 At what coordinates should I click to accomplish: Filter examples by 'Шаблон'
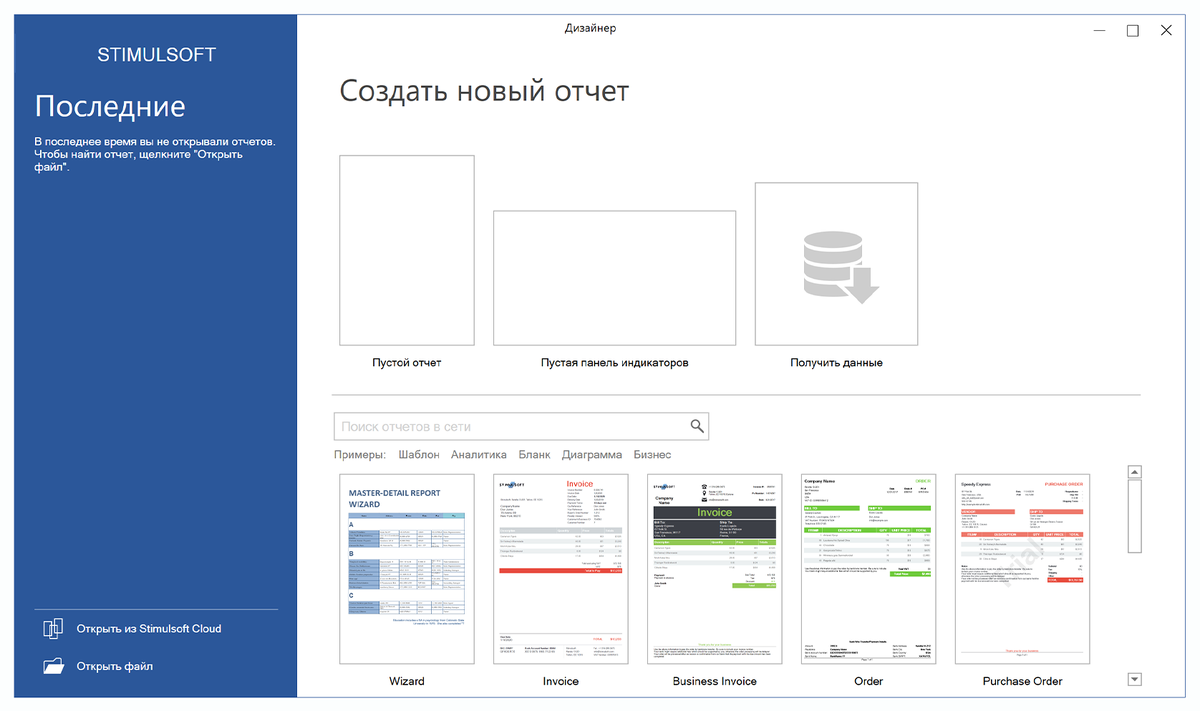point(419,455)
